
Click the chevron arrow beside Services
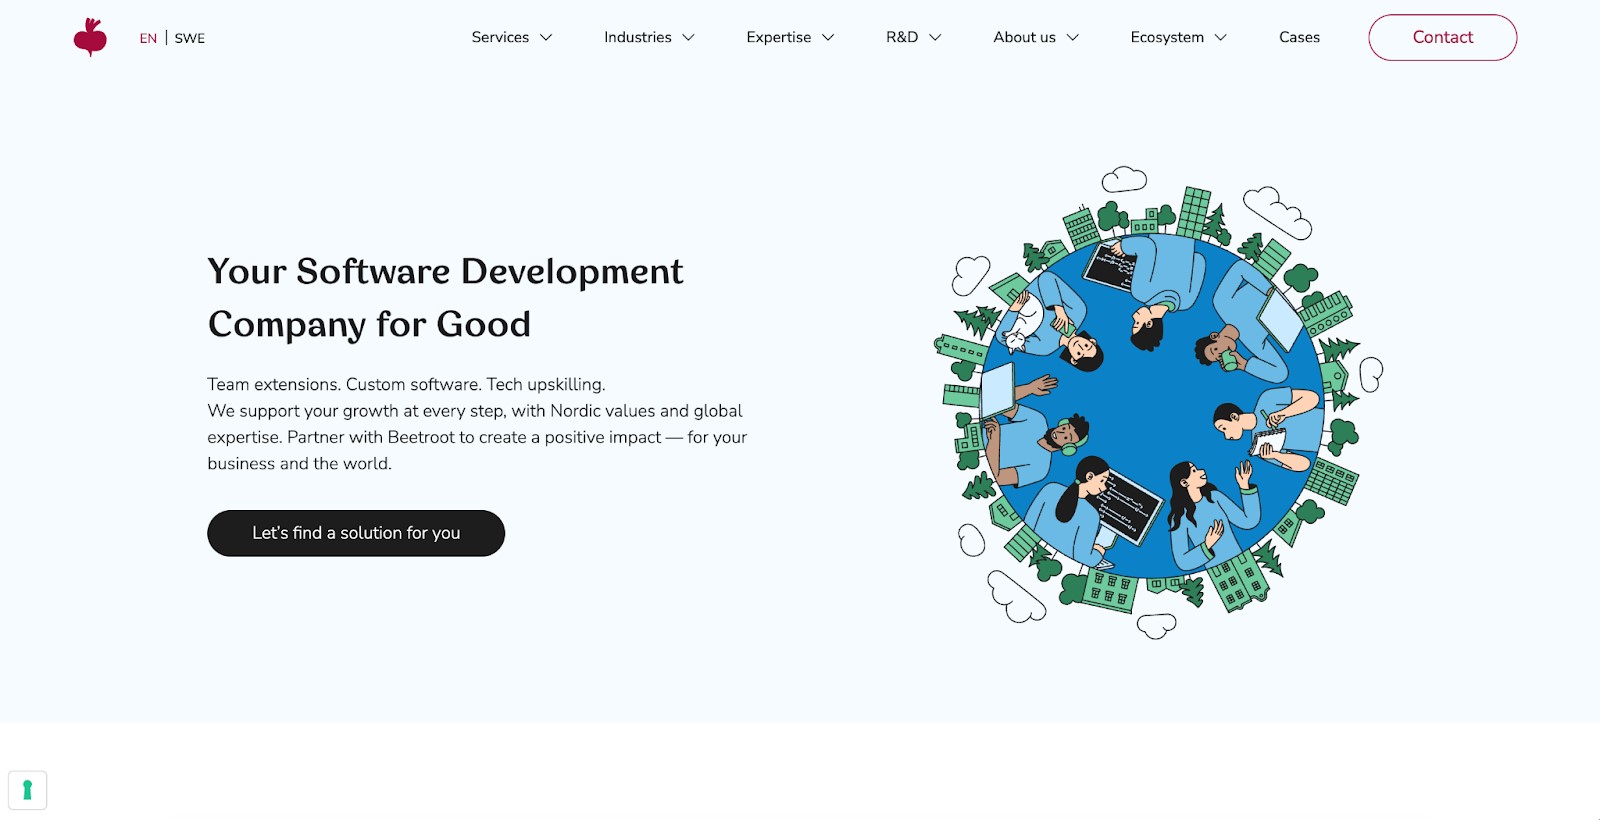click(x=546, y=38)
